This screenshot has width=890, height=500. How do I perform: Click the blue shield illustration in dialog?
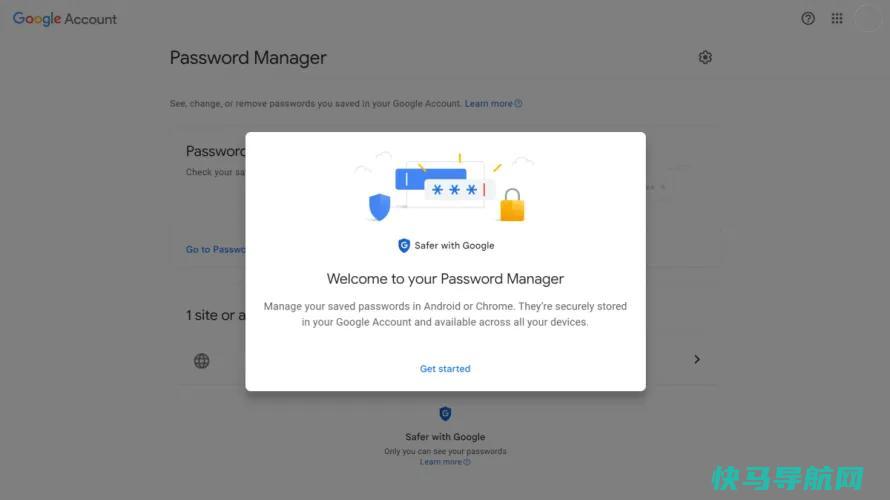[x=380, y=207]
